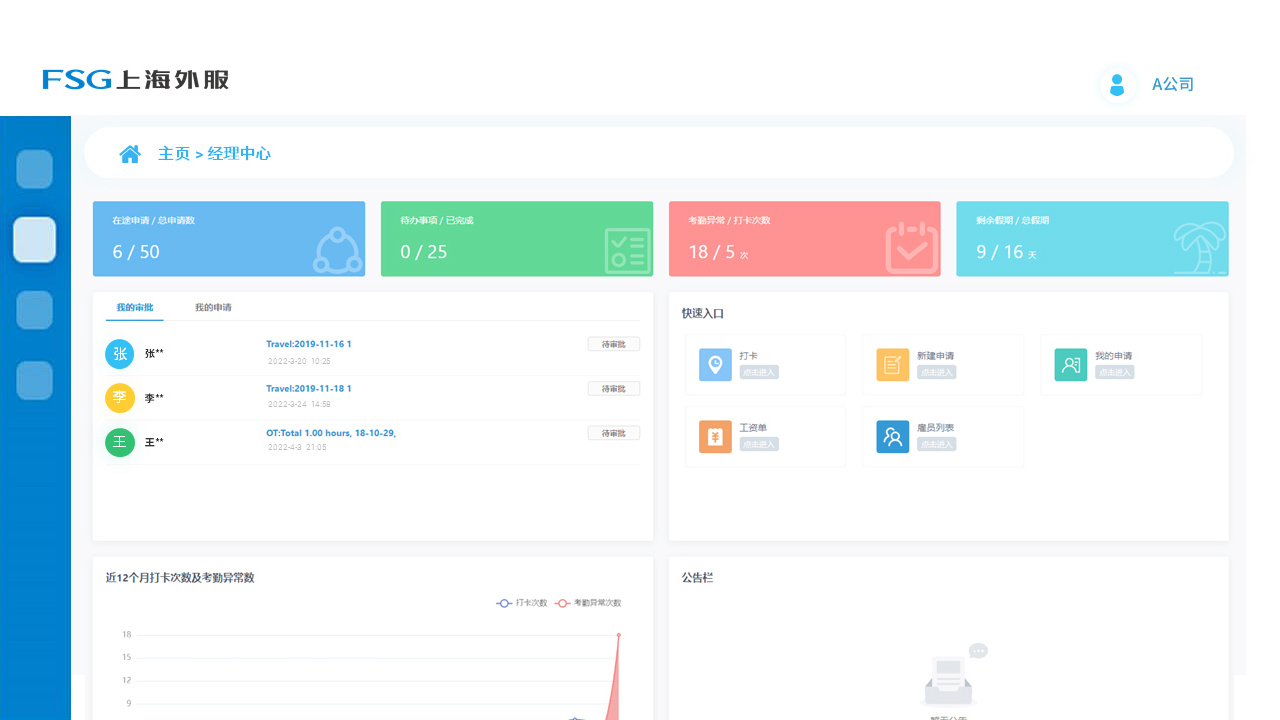Click the home icon in breadcrumb
1280x720 pixels.
[x=130, y=154]
